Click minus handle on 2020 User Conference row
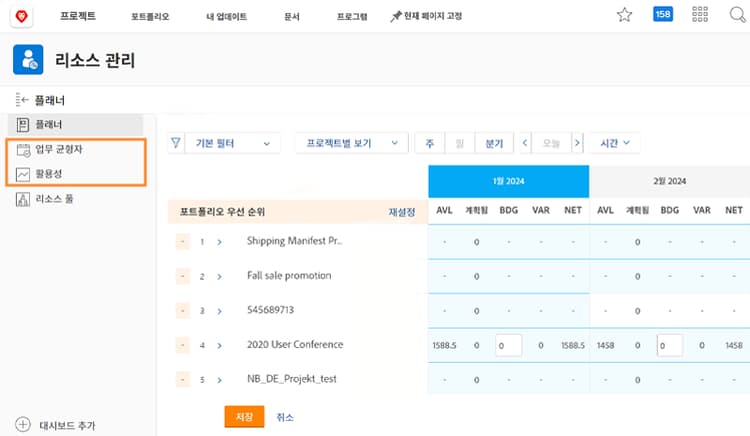Screen dimensions: 750x436 182,345
